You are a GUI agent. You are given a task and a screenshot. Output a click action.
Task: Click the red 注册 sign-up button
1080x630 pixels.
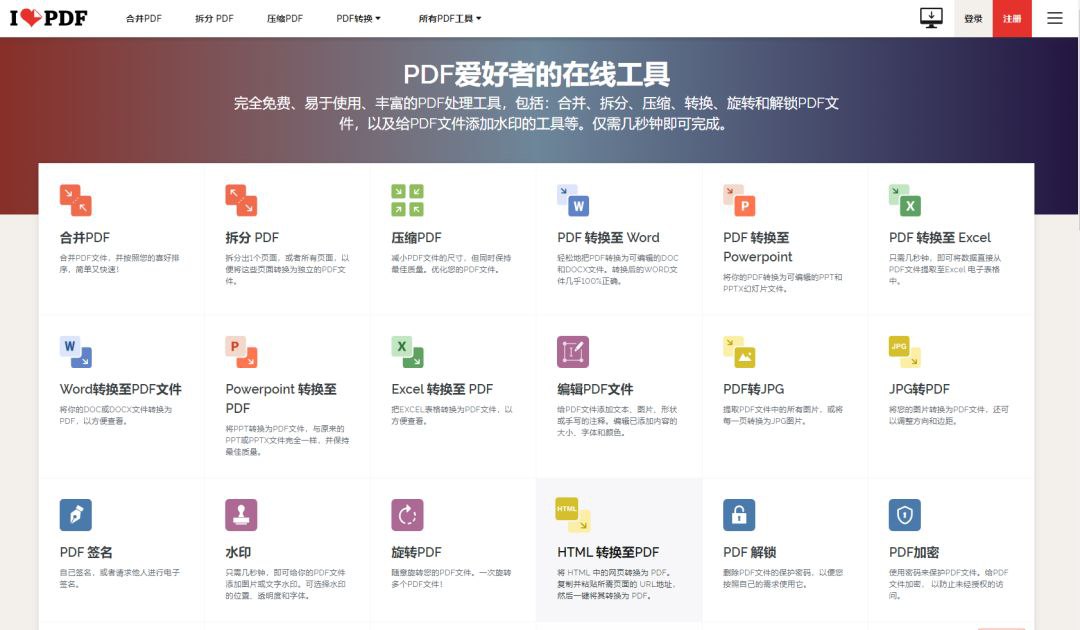[x=1012, y=19]
